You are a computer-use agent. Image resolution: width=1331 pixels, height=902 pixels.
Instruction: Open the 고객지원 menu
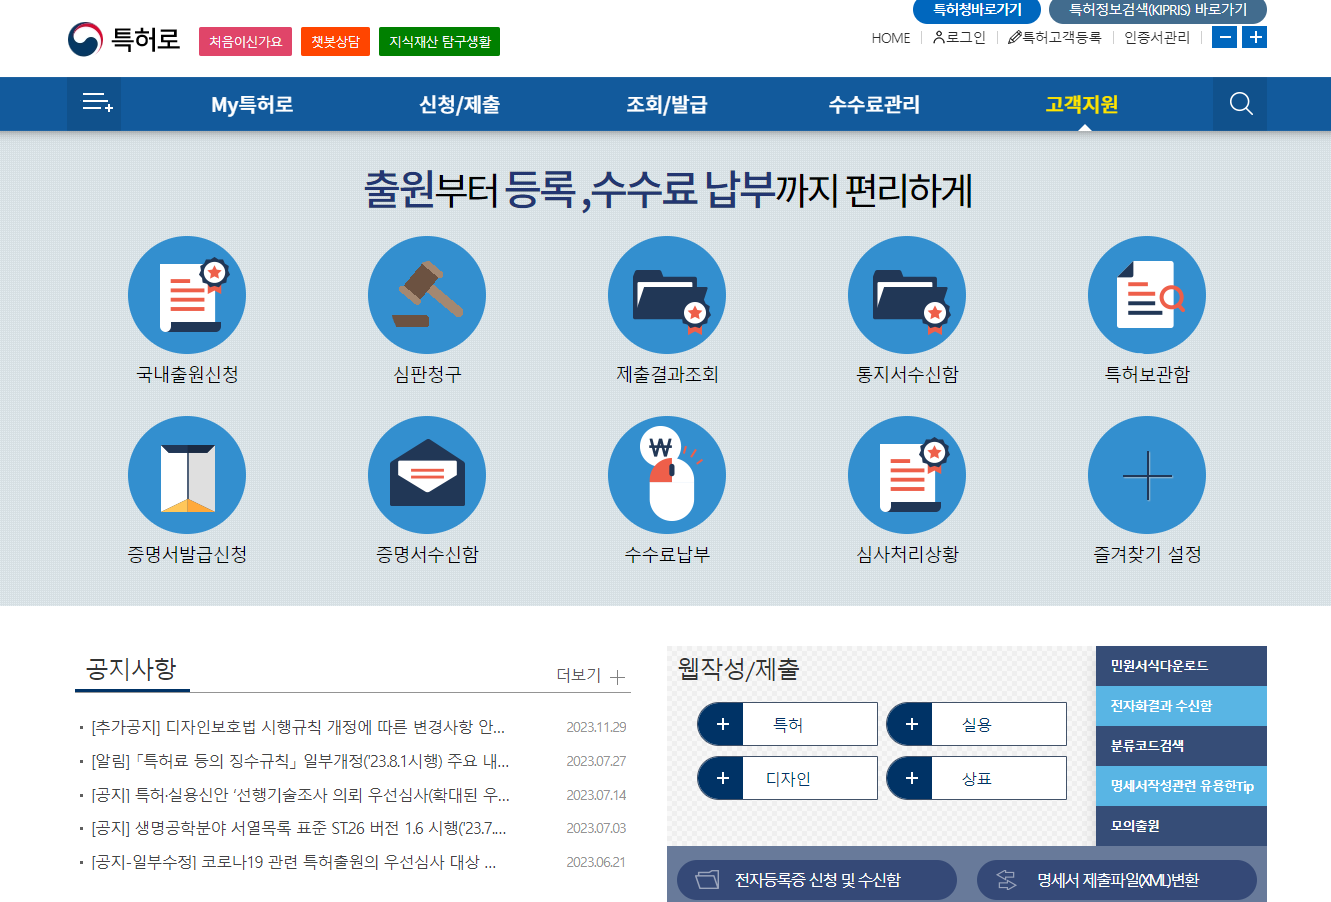pos(1080,103)
